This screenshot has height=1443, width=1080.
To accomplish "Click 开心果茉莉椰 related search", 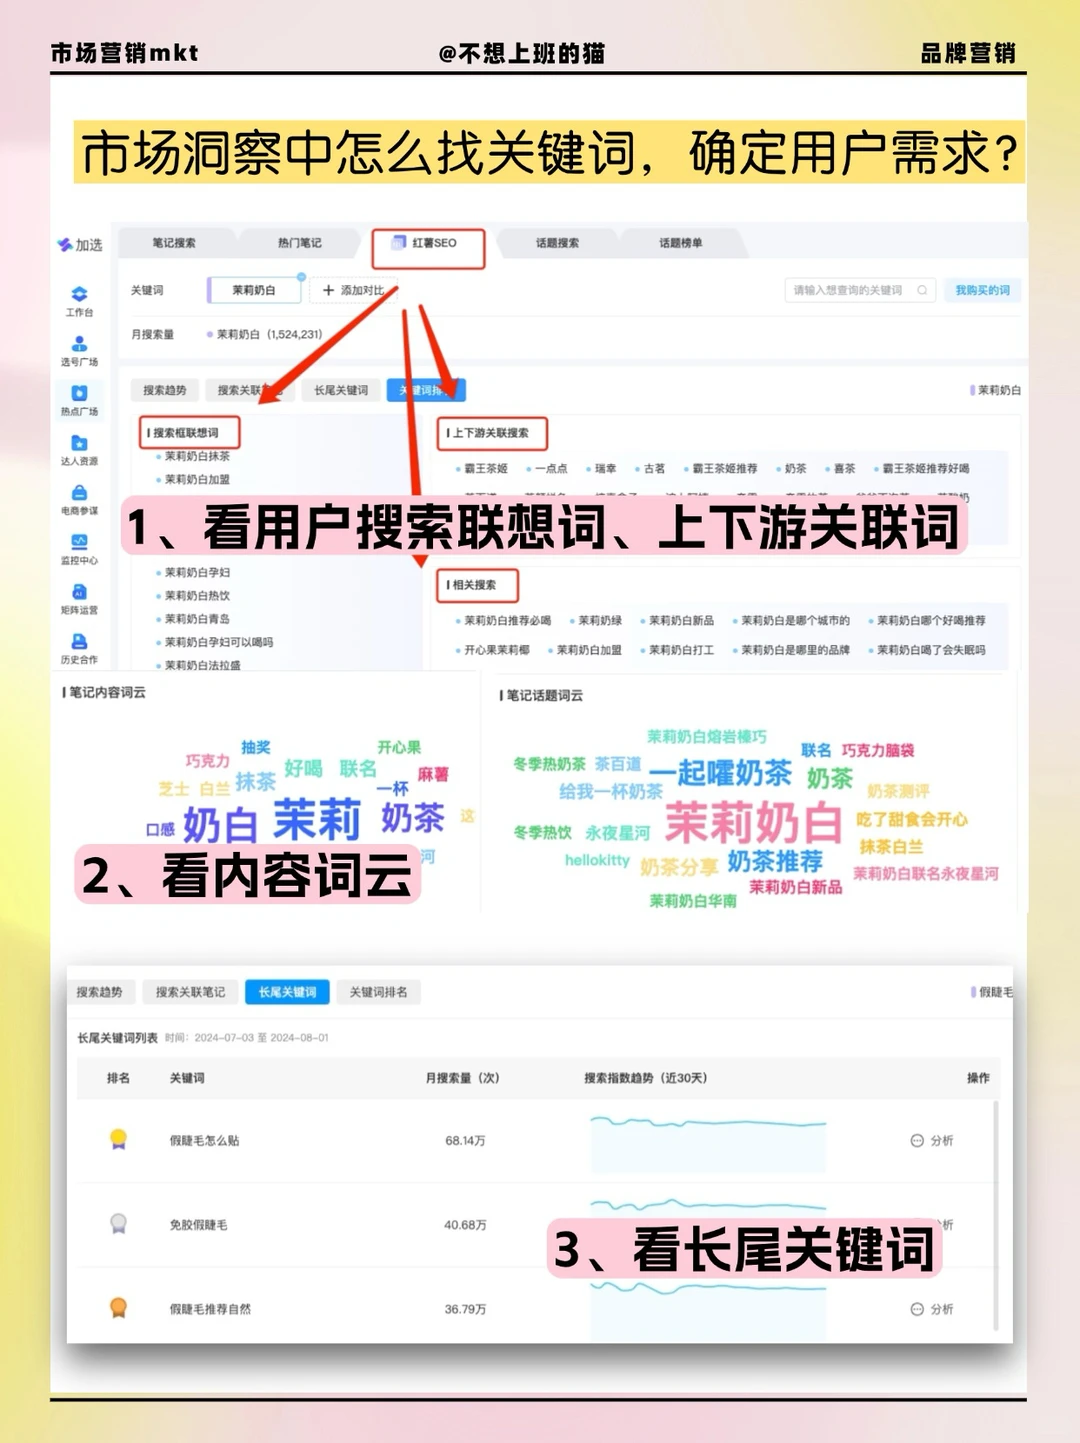I will tap(496, 650).
